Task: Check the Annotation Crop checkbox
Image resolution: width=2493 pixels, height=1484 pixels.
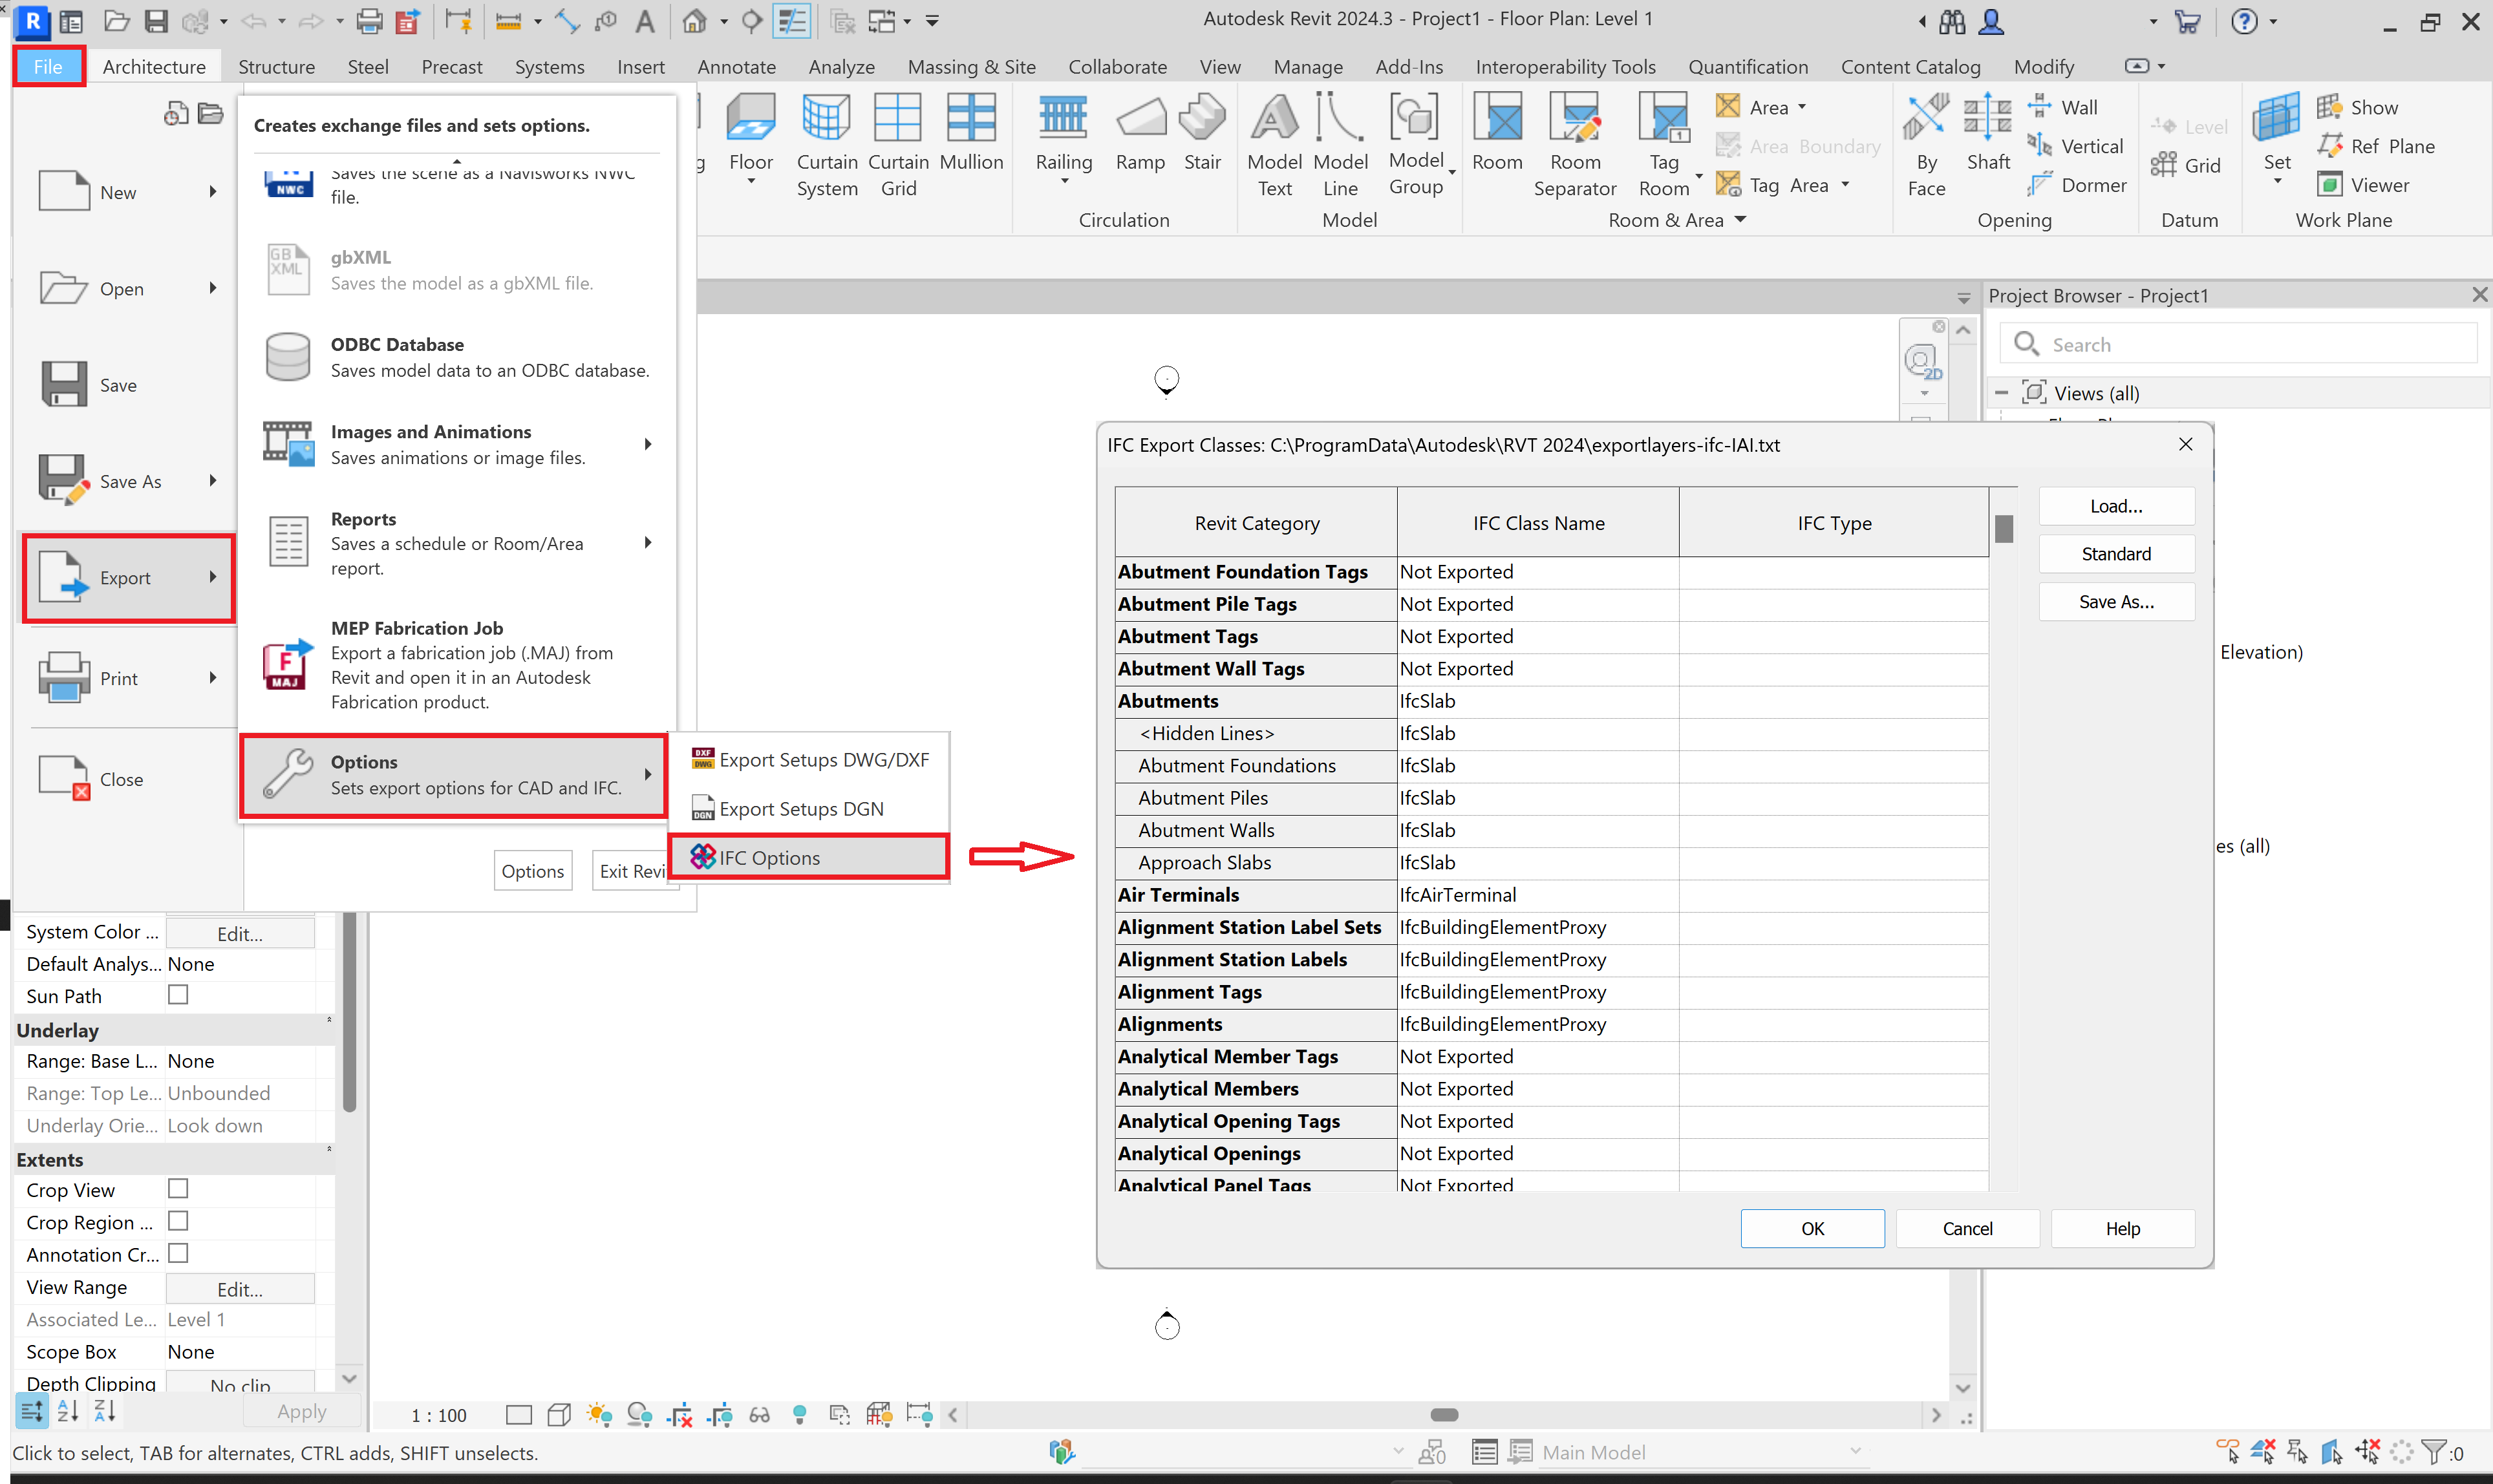Action: click(x=178, y=1253)
